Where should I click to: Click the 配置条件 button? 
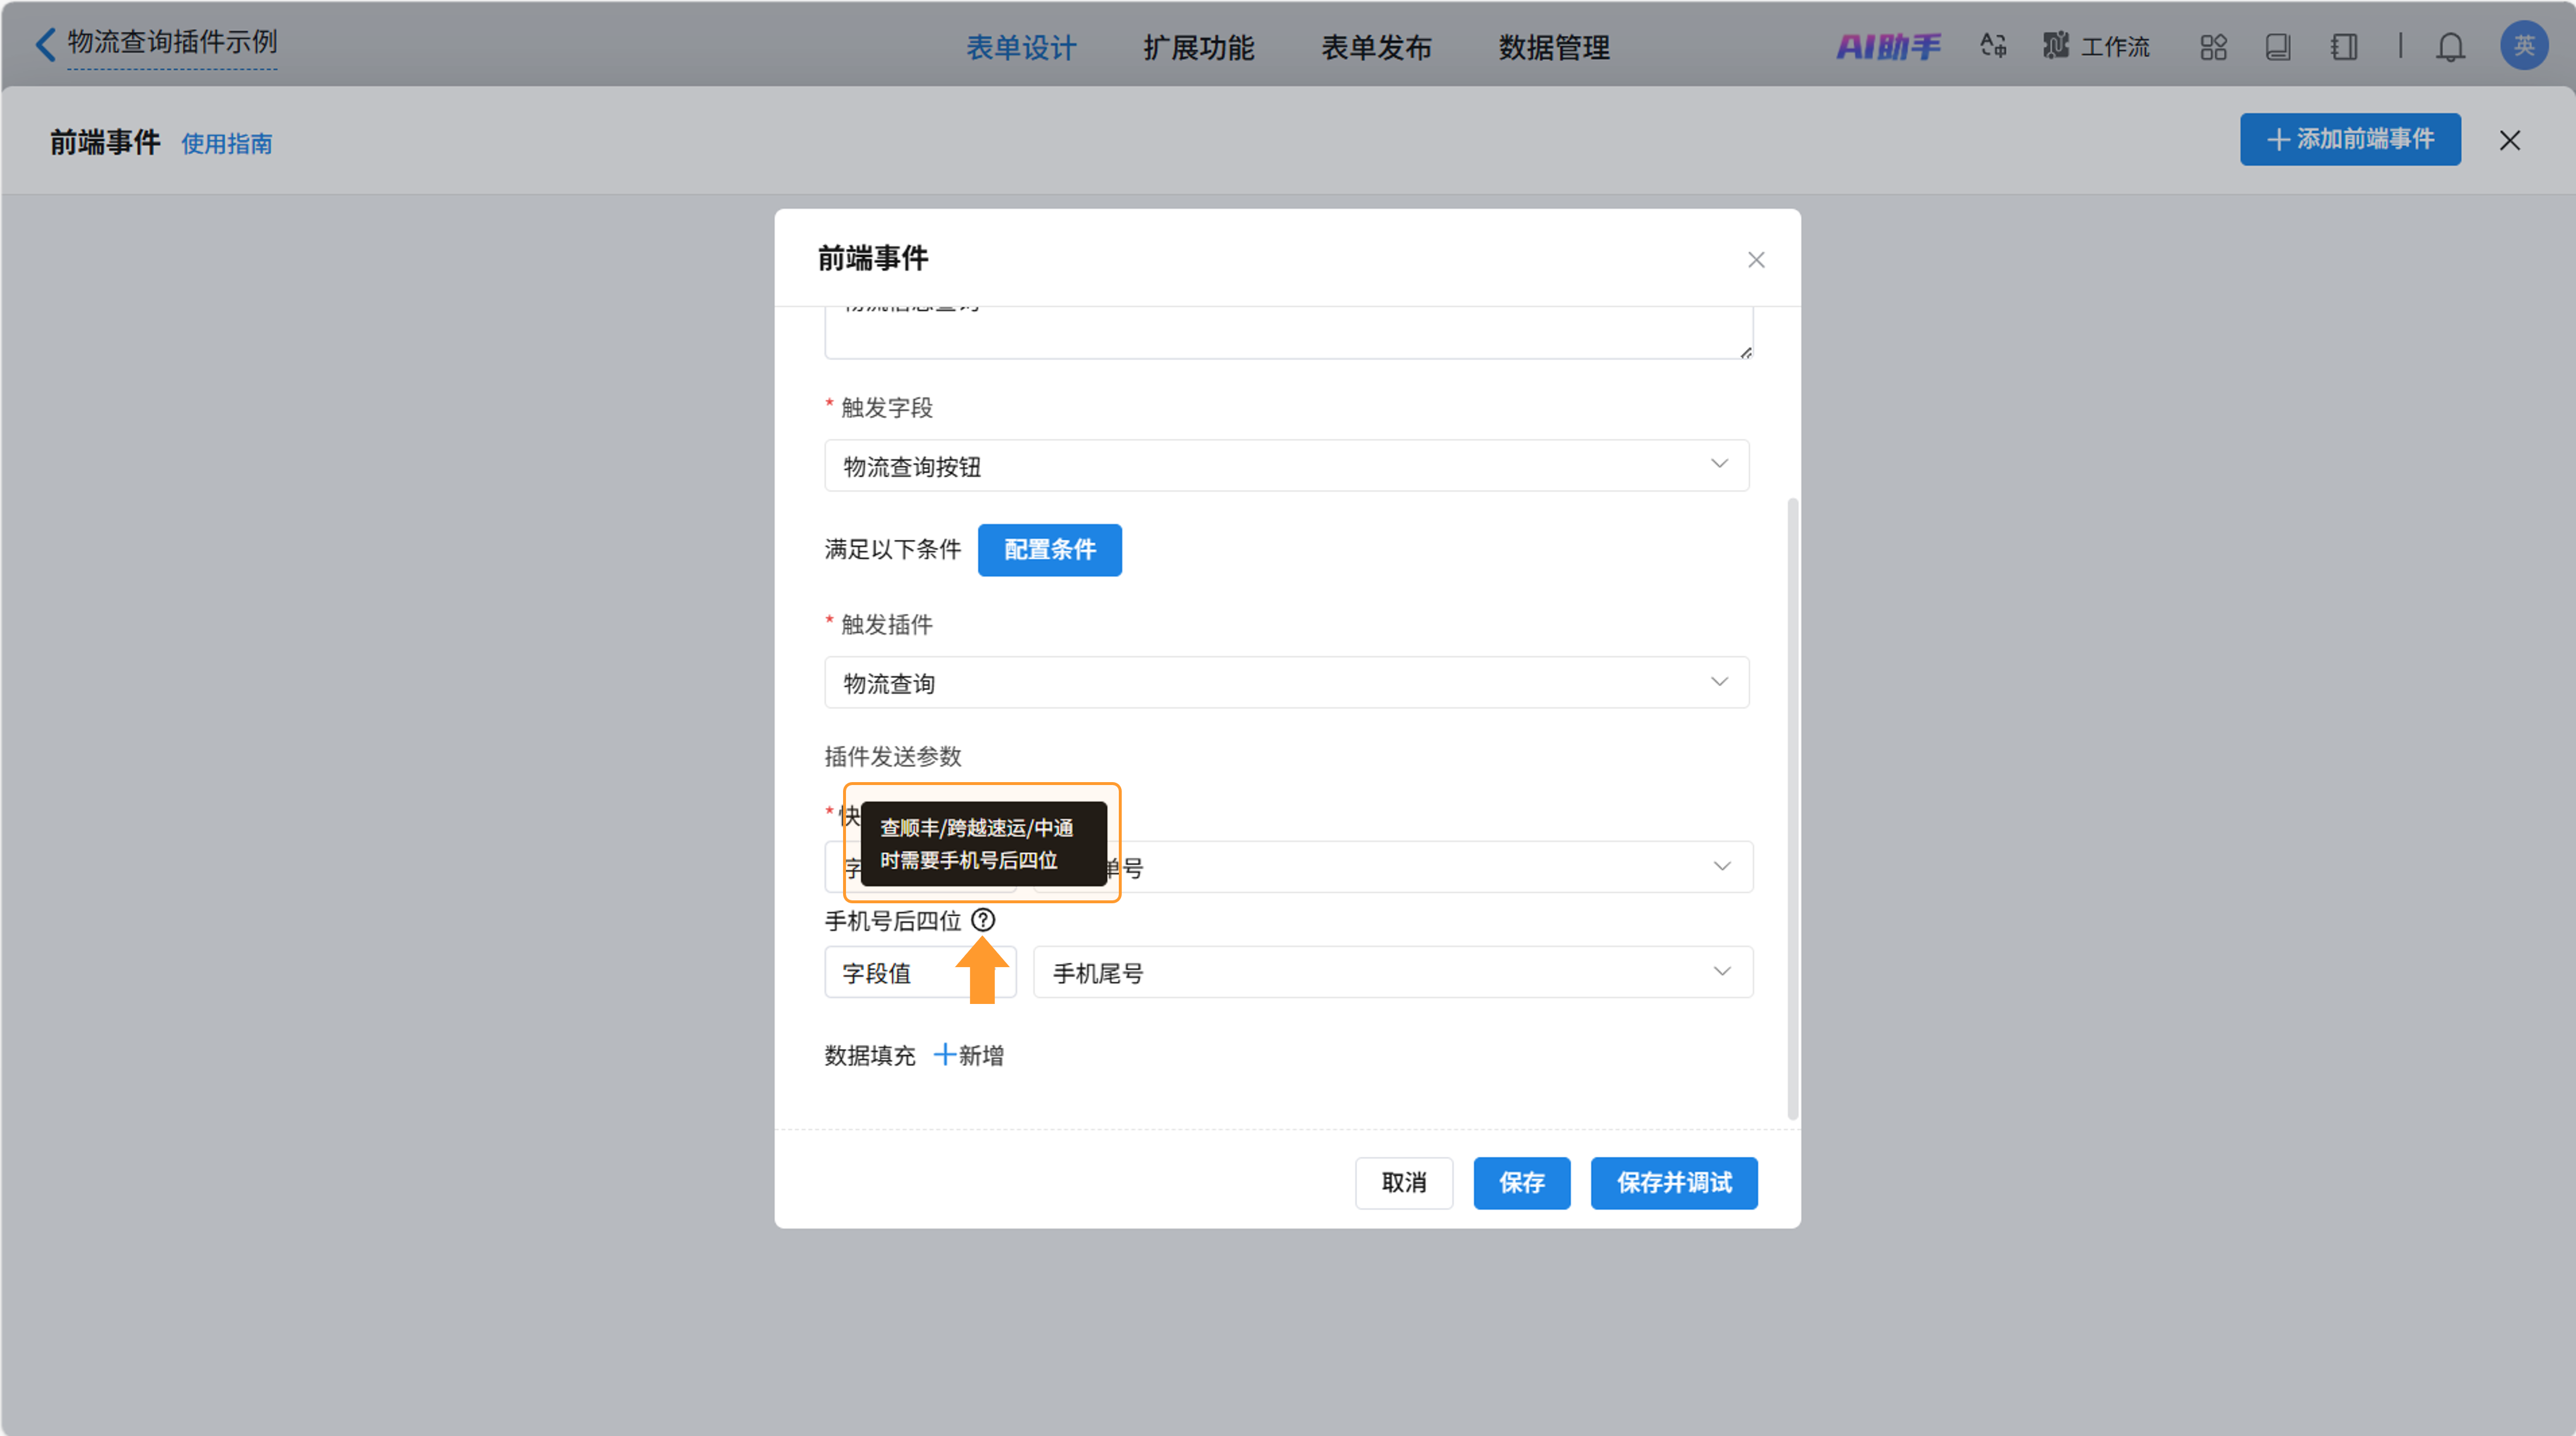tap(1049, 549)
